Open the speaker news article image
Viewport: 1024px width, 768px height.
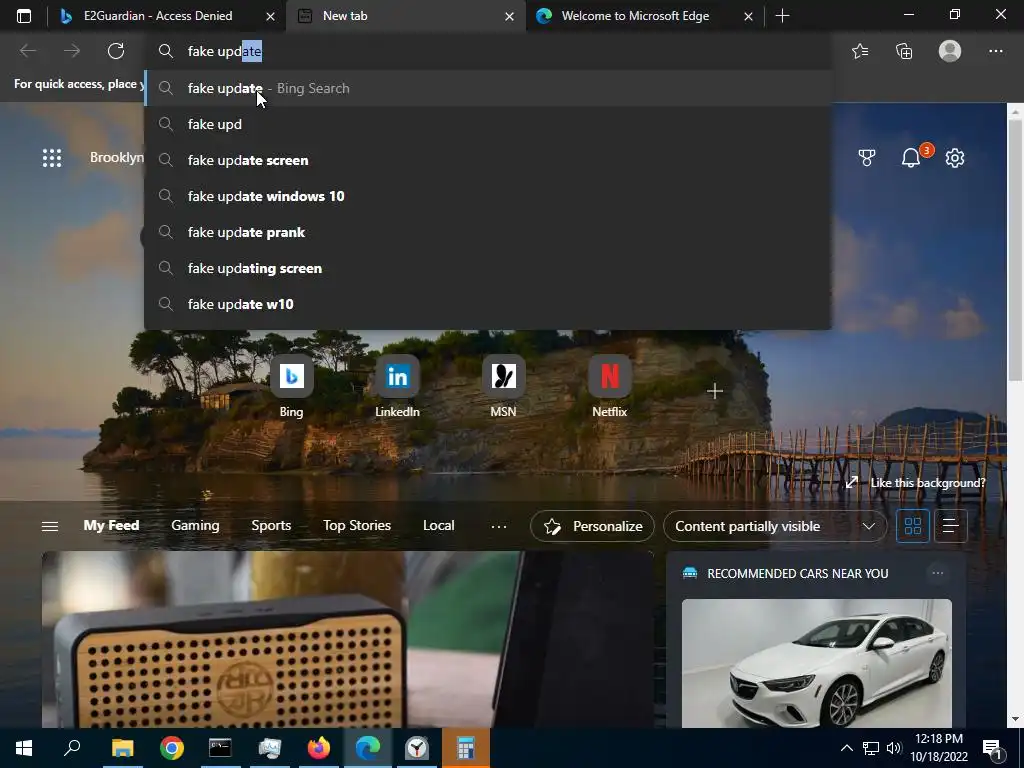point(347,639)
